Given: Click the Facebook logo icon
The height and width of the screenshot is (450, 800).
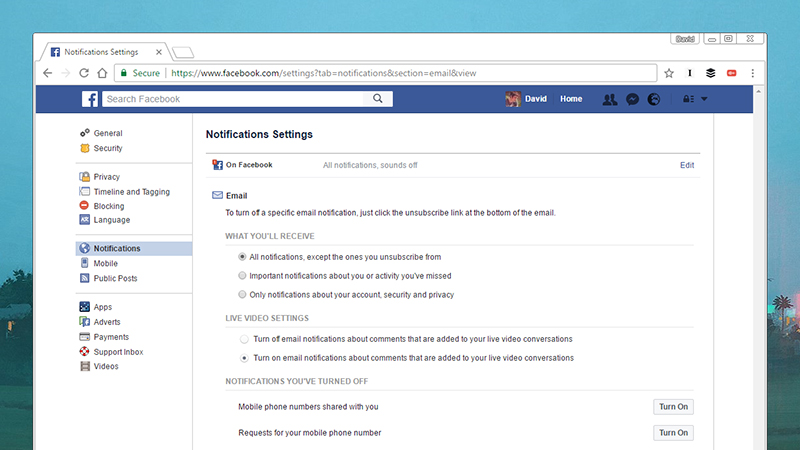Looking at the screenshot, I should [90, 99].
